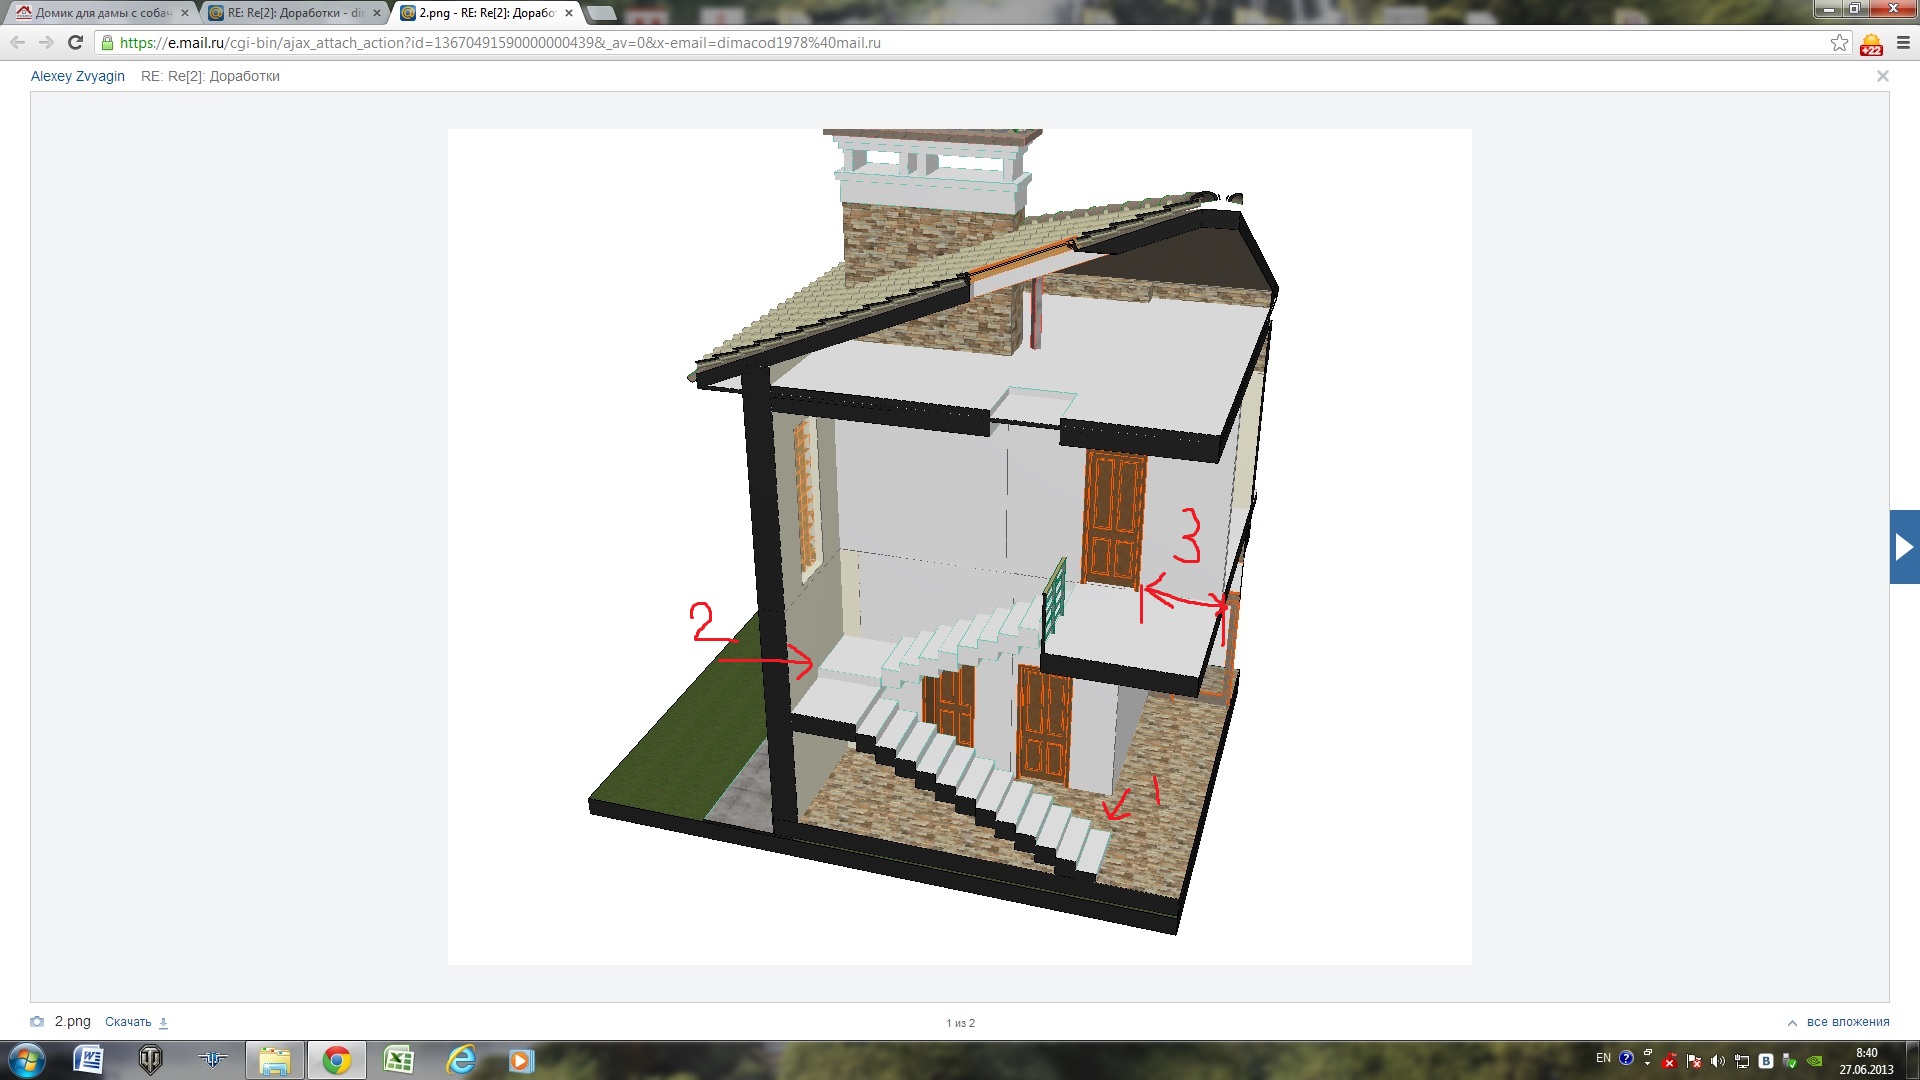The height and width of the screenshot is (1080, 1920).
Task: Open World of Tanks taskbar icon
Action: point(150,1060)
